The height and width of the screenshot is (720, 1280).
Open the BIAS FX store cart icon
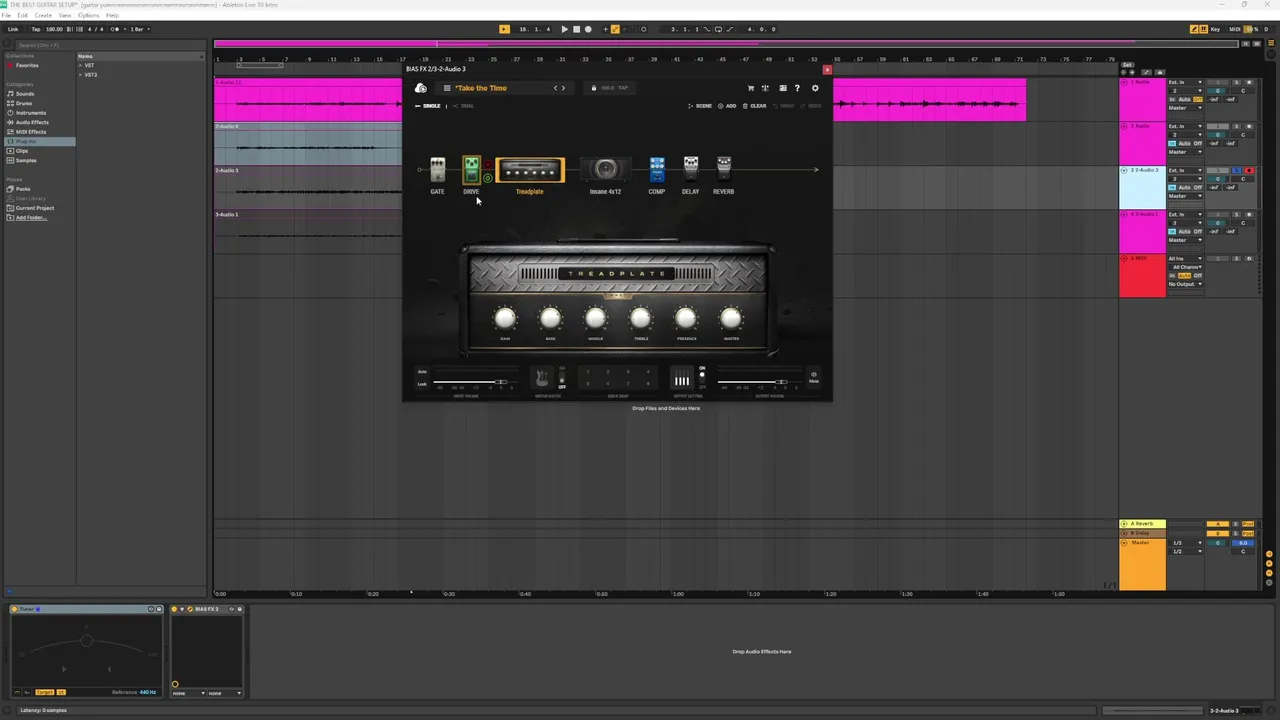(751, 88)
